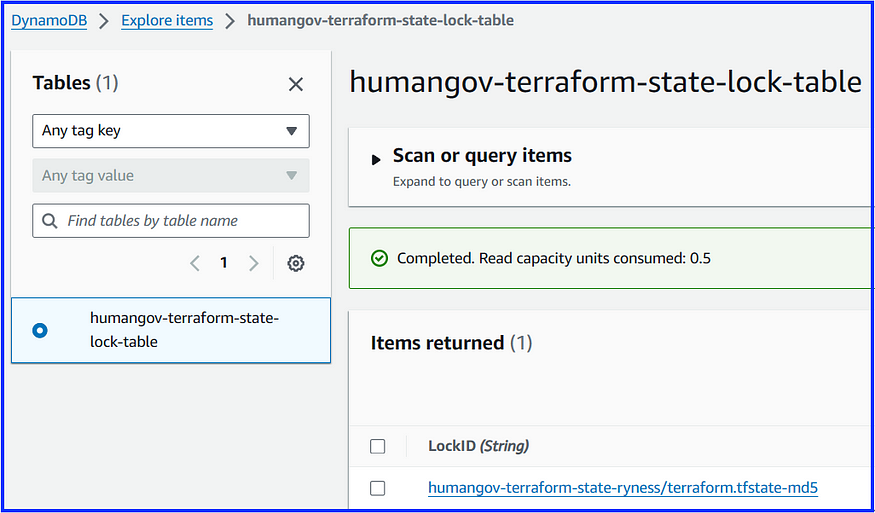Click the humangov-terraform-state-lock-table page title

pyautogui.click(x=605, y=83)
